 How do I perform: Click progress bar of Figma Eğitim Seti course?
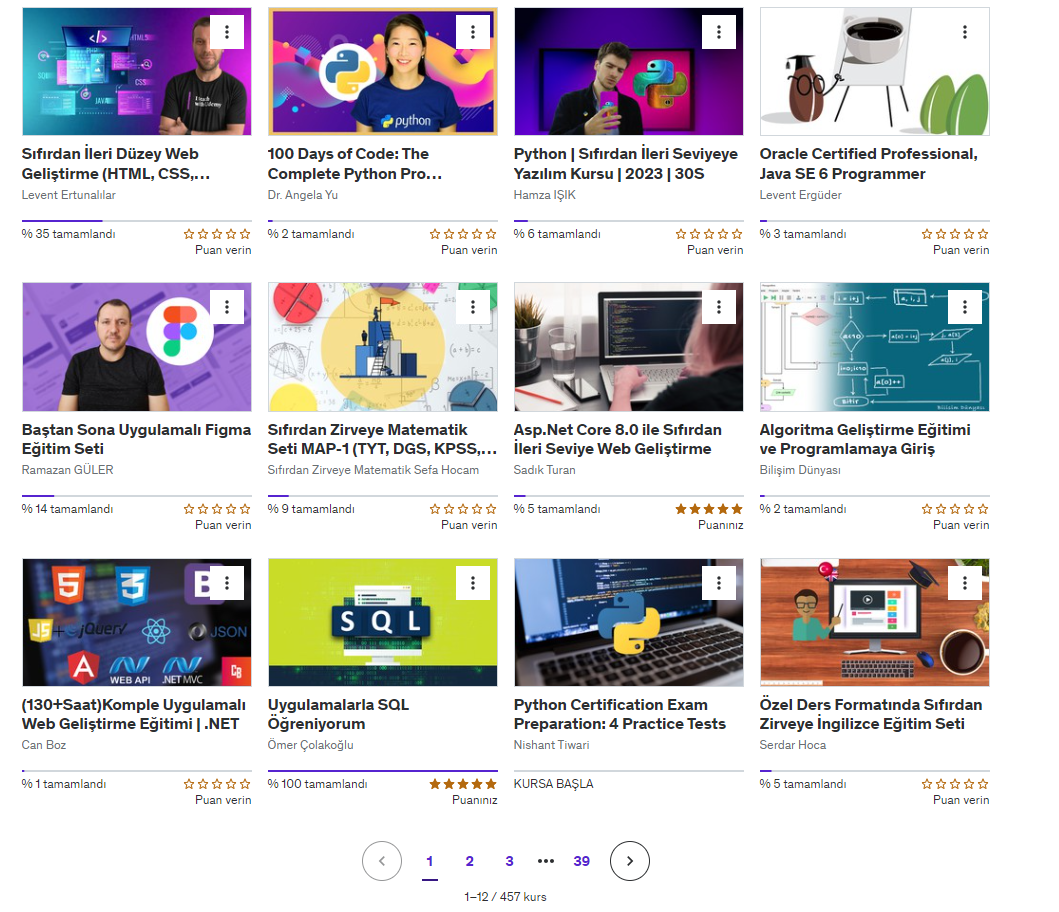tap(136, 495)
